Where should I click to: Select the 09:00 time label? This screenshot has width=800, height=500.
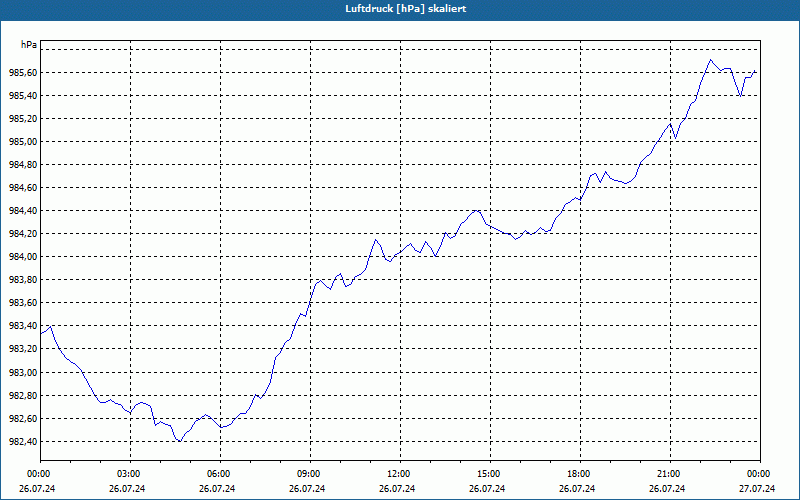tap(310, 474)
